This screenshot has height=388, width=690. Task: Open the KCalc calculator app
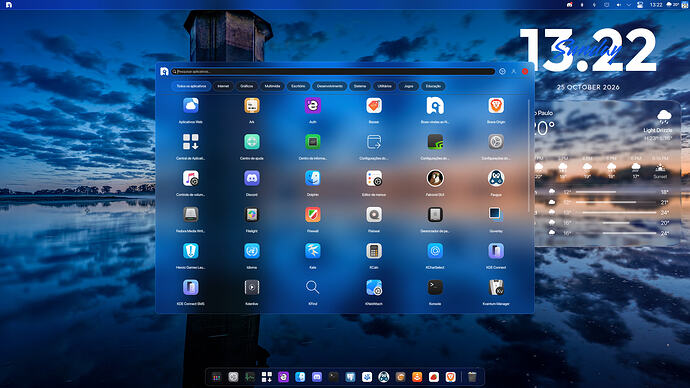tap(374, 251)
